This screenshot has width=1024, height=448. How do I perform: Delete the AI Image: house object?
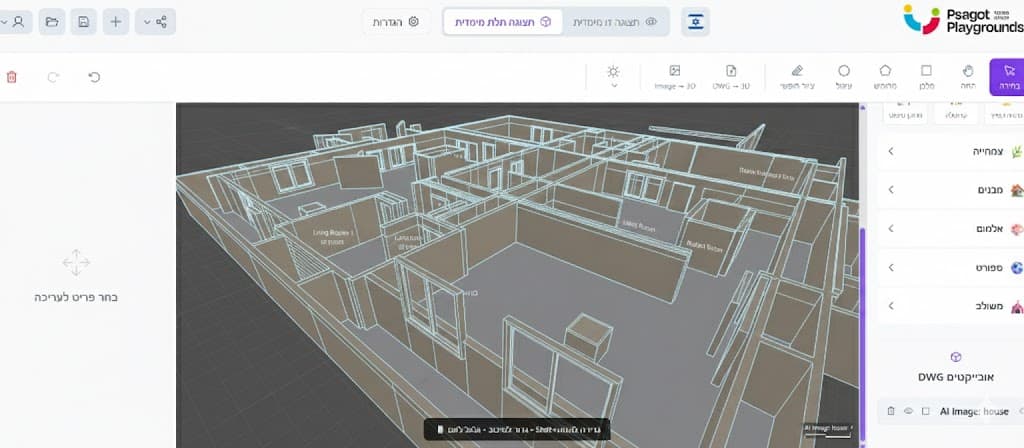[x=891, y=411]
